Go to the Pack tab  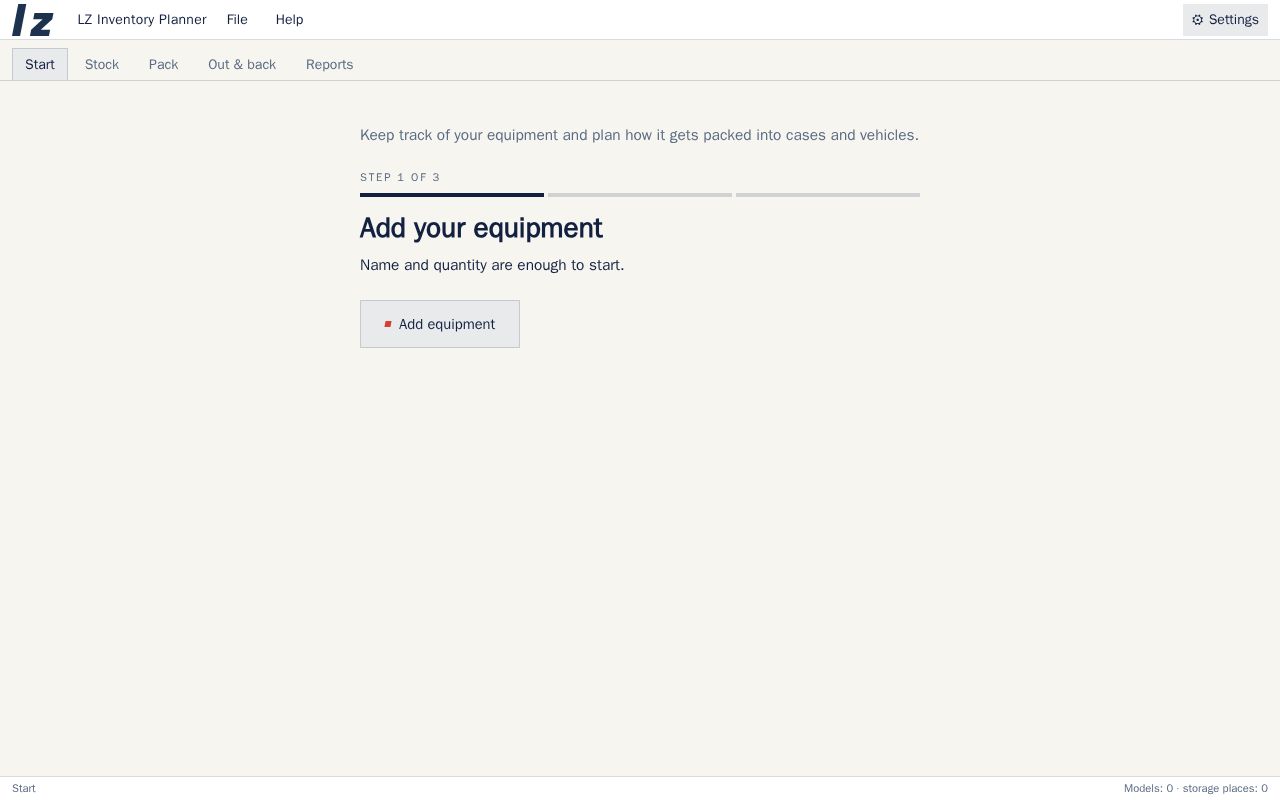point(163,64)
